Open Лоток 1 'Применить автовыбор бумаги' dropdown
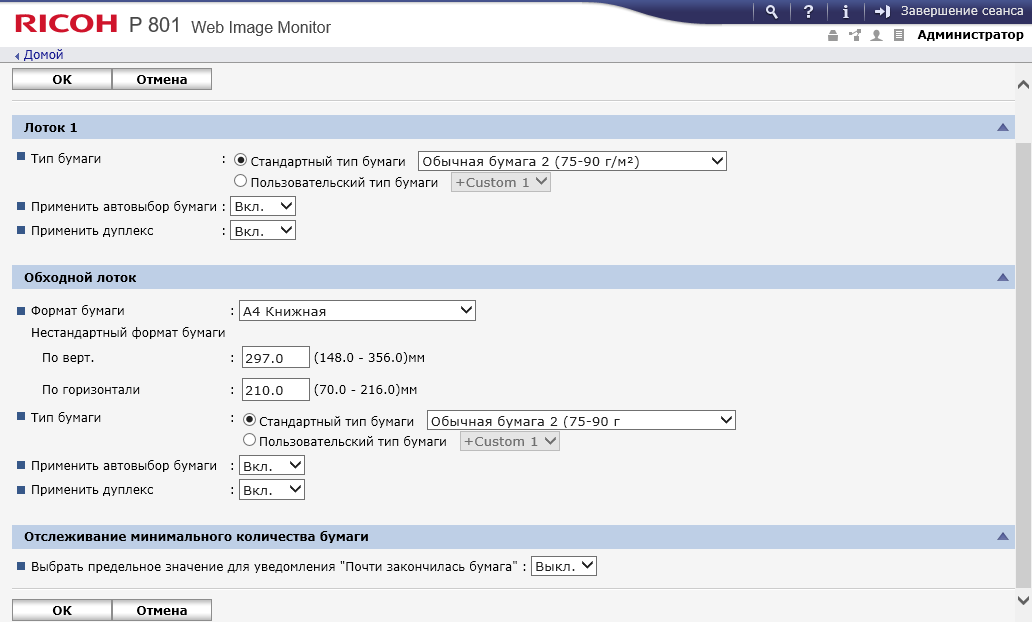Viewport: 1032px width, 622px height. (263, 206)
